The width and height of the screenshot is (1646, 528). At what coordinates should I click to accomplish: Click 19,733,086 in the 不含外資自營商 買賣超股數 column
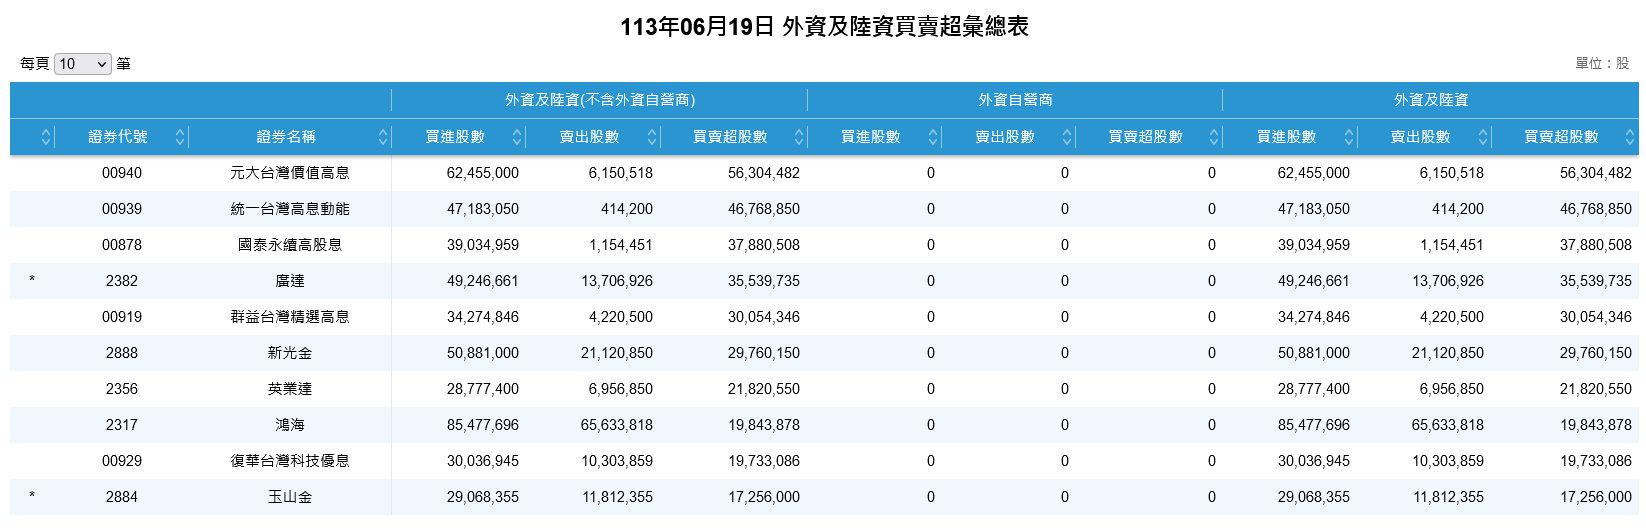coord(764,461)
